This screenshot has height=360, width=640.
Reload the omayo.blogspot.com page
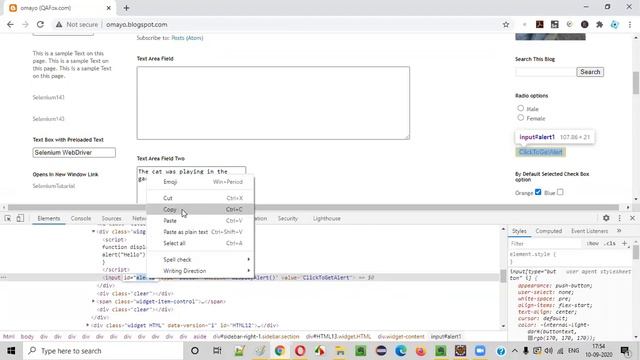click(x=40, y=24)
